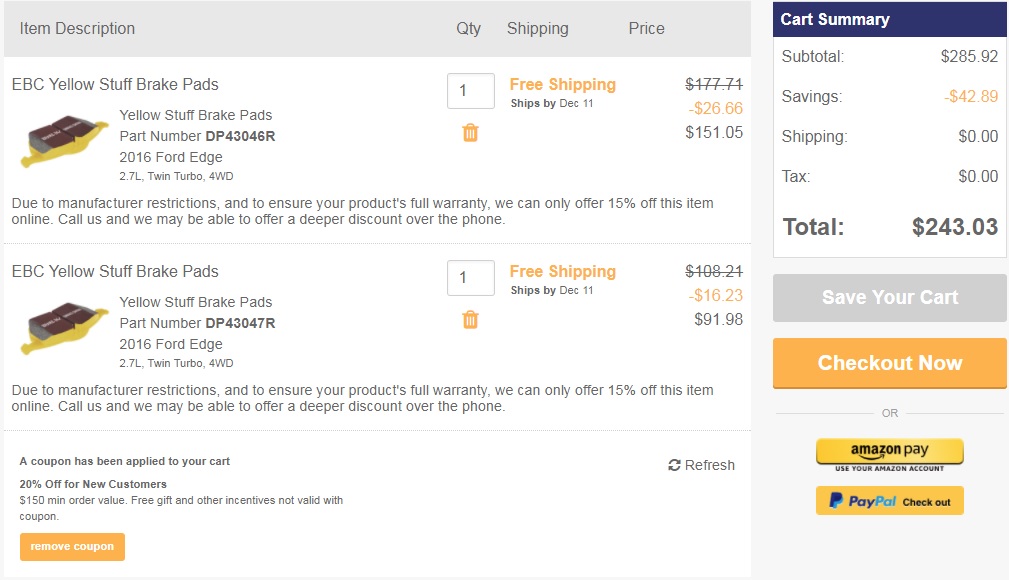1009x580 pixels.
Task: Click the Refresh cart link
Action: click(x=701, y=465)
